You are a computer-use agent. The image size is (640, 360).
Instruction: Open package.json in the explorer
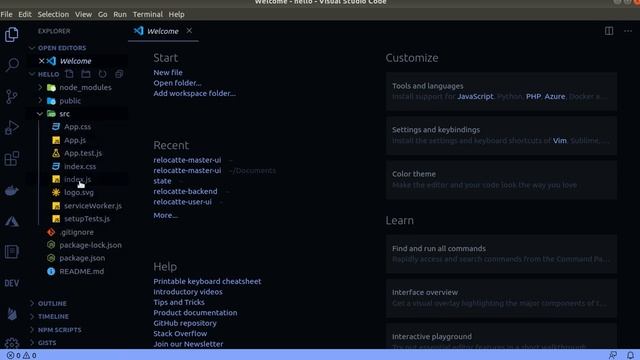tap(82, 258)
